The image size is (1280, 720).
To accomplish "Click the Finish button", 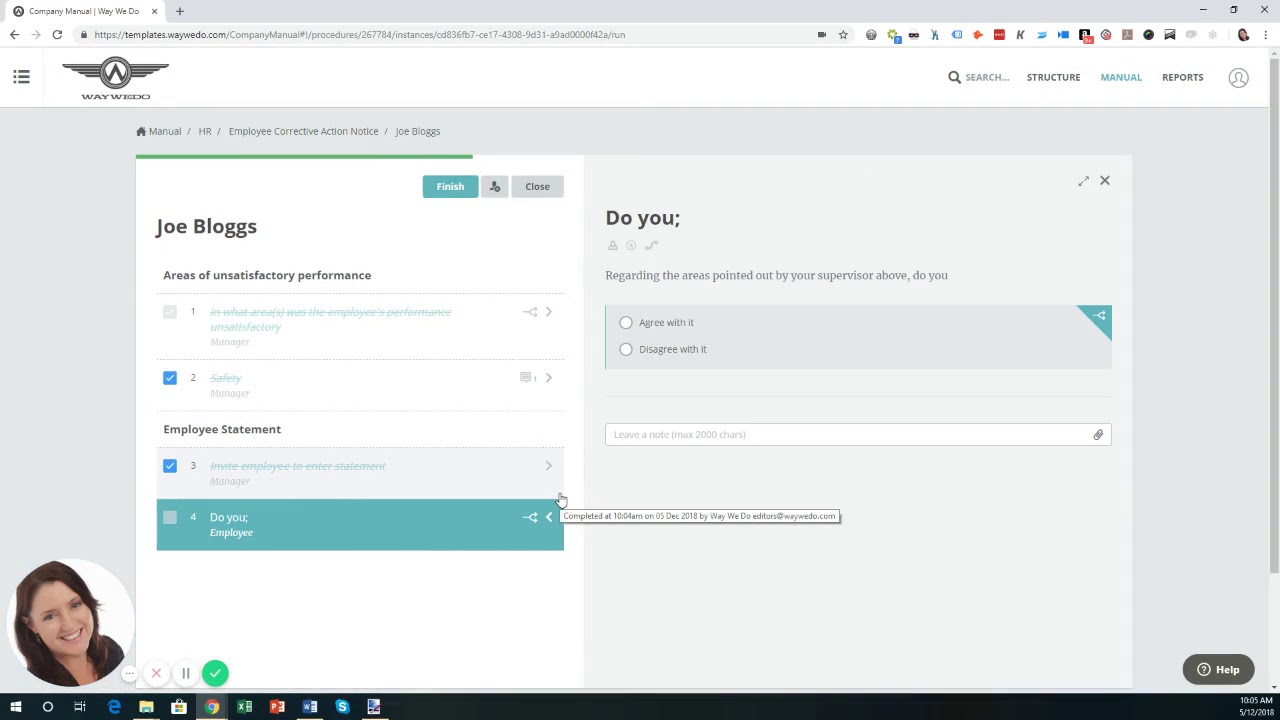I will pyautogui.click(x=450, y=186).
